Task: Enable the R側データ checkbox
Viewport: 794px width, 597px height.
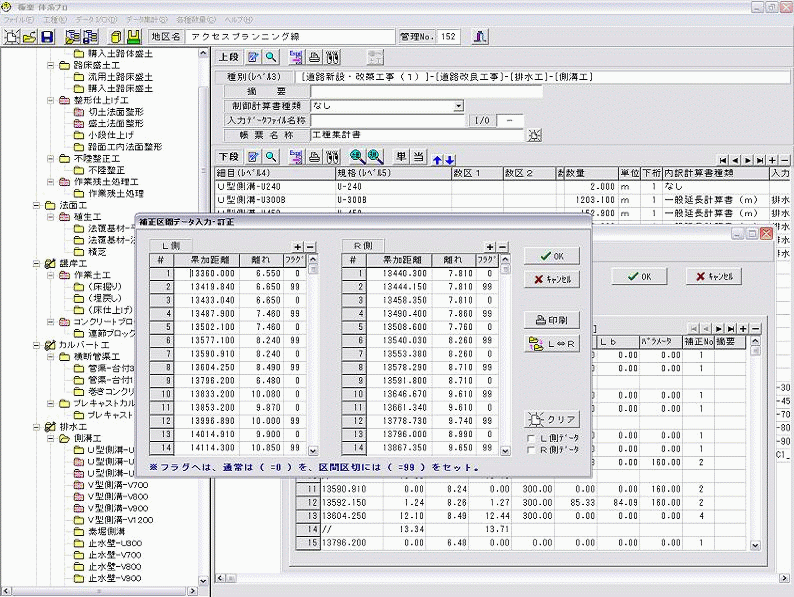Action: click(532, 452)
